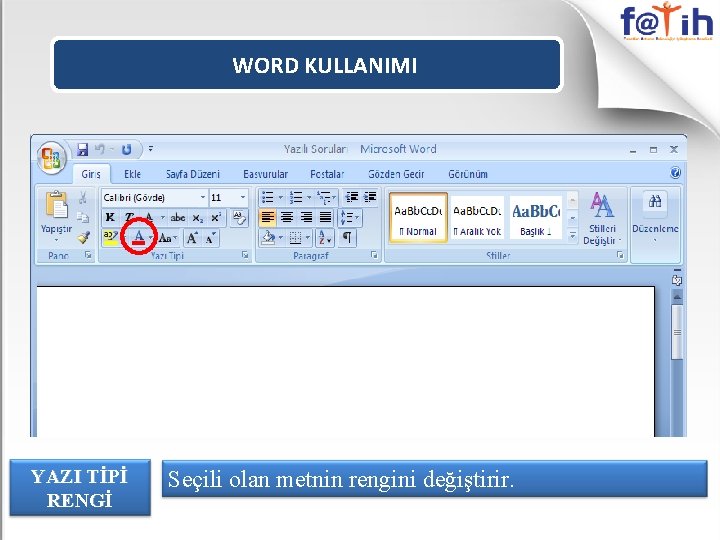Apply the Aralık Yok style
This screenshot has height=540, width=720.
coord(477,218)
